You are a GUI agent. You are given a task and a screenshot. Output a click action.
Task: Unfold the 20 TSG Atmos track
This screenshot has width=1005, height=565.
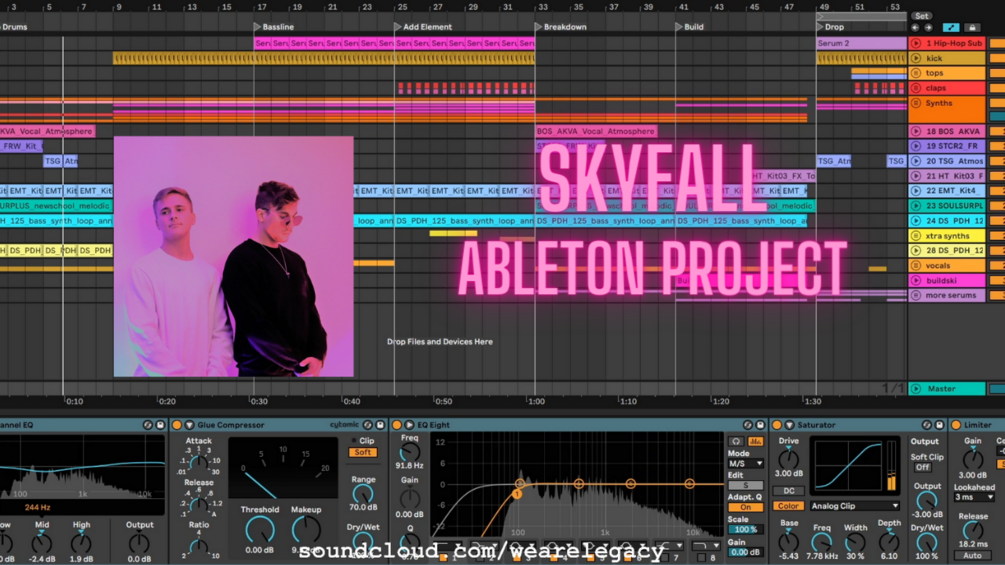tap(916, 161)
